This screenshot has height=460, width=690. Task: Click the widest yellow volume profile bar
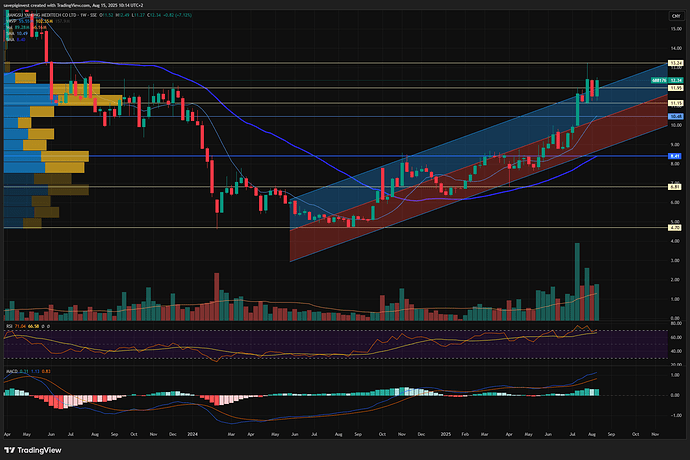pos(90,100)
